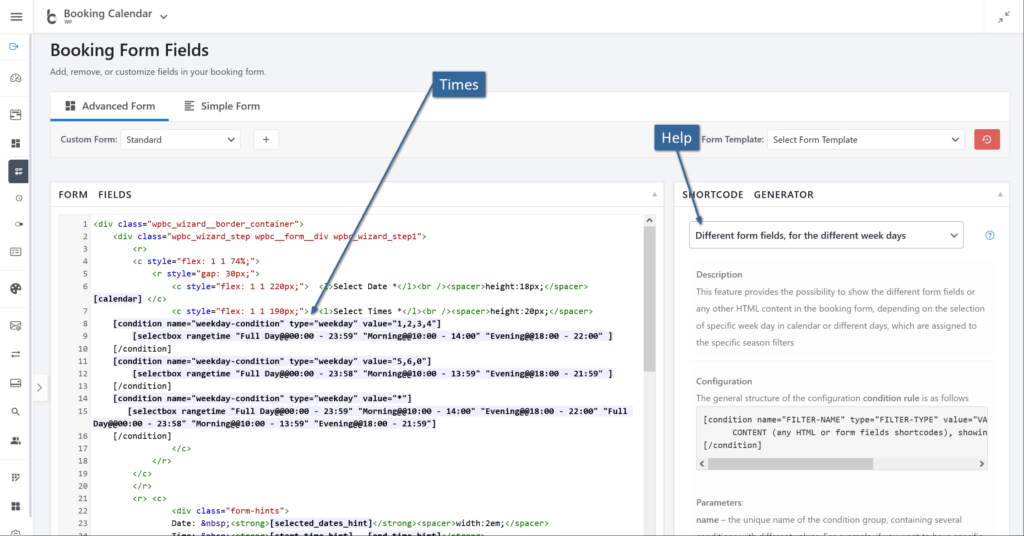Click the Booking Form Fields page heading
The image size is (1024, 536).
click(x=129, y=50)
